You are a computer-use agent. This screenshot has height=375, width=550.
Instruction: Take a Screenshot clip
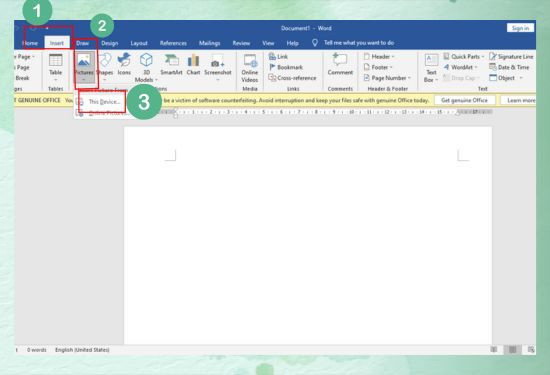(218, 68)
